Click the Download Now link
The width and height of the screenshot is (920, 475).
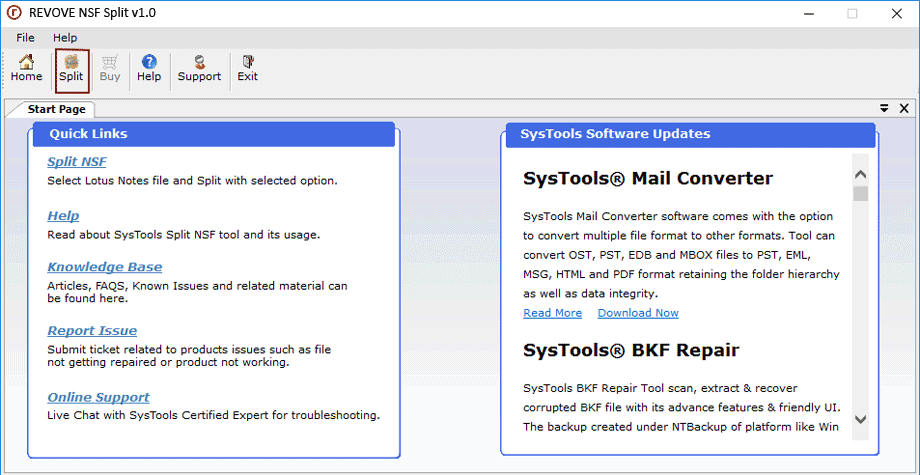click(638, 313)
